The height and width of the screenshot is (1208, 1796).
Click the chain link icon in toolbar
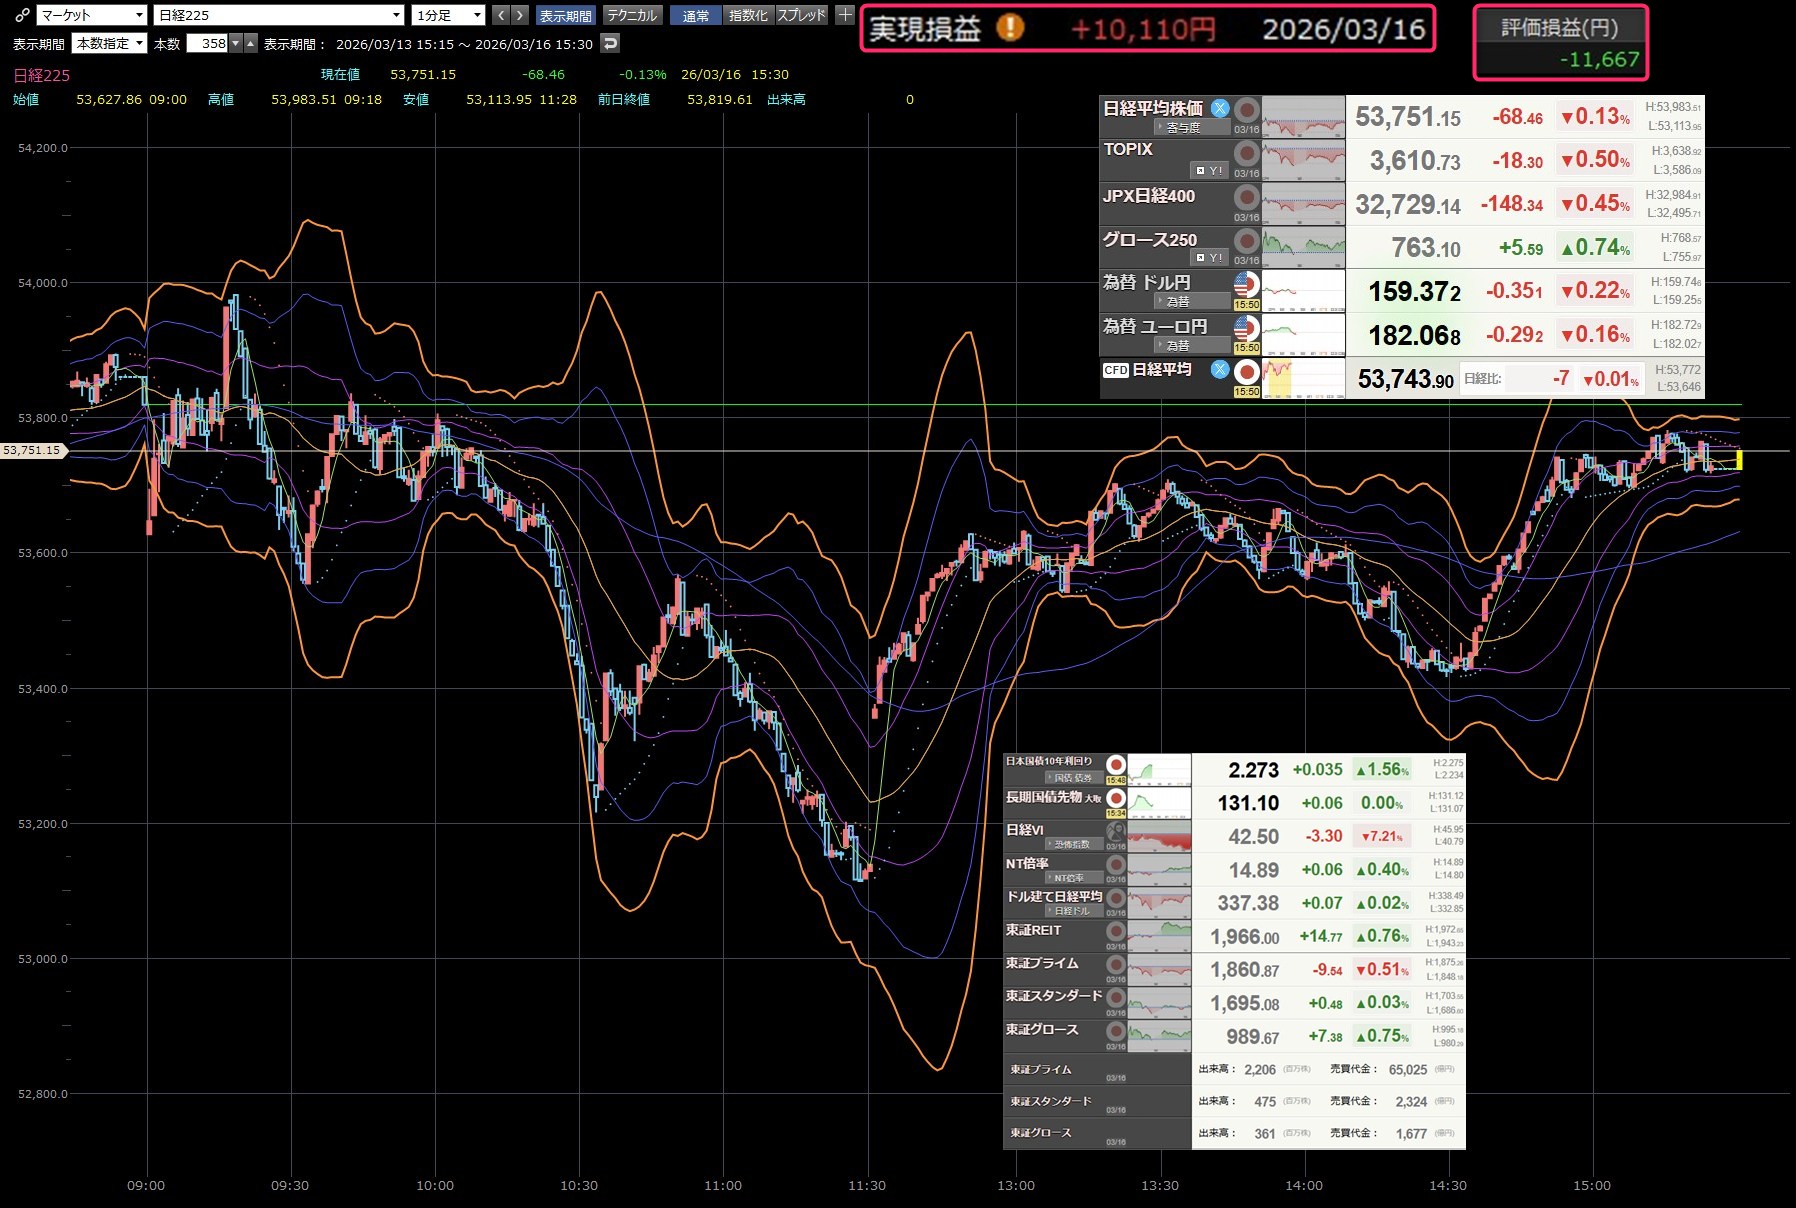pyautogui.click(x=22, y=15)
